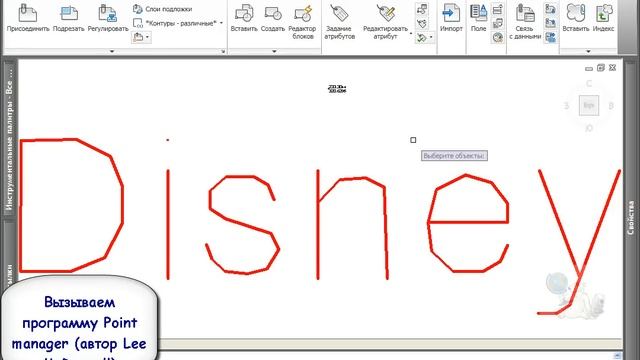
Task: Select the red letter D polyline
Action: 20,204
